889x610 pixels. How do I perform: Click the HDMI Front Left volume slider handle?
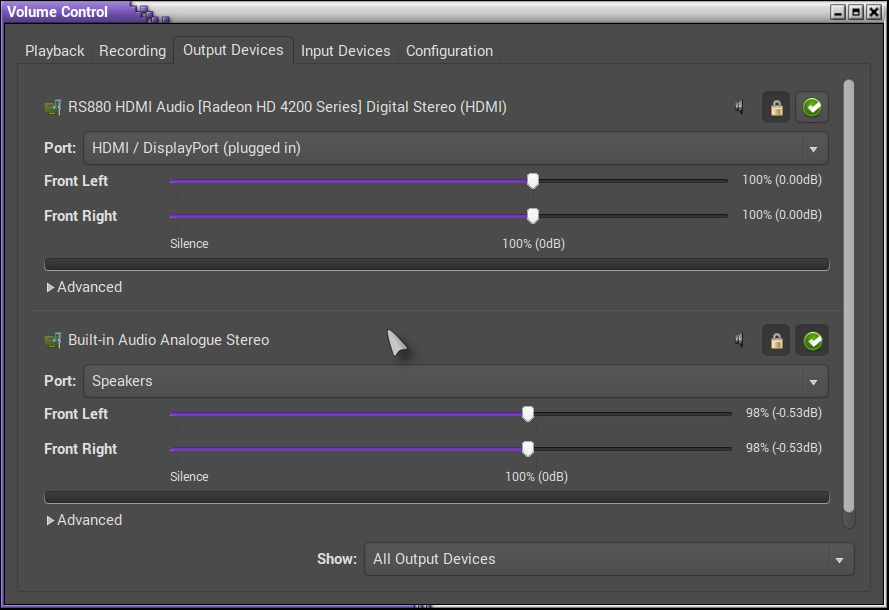coord(533,181)
